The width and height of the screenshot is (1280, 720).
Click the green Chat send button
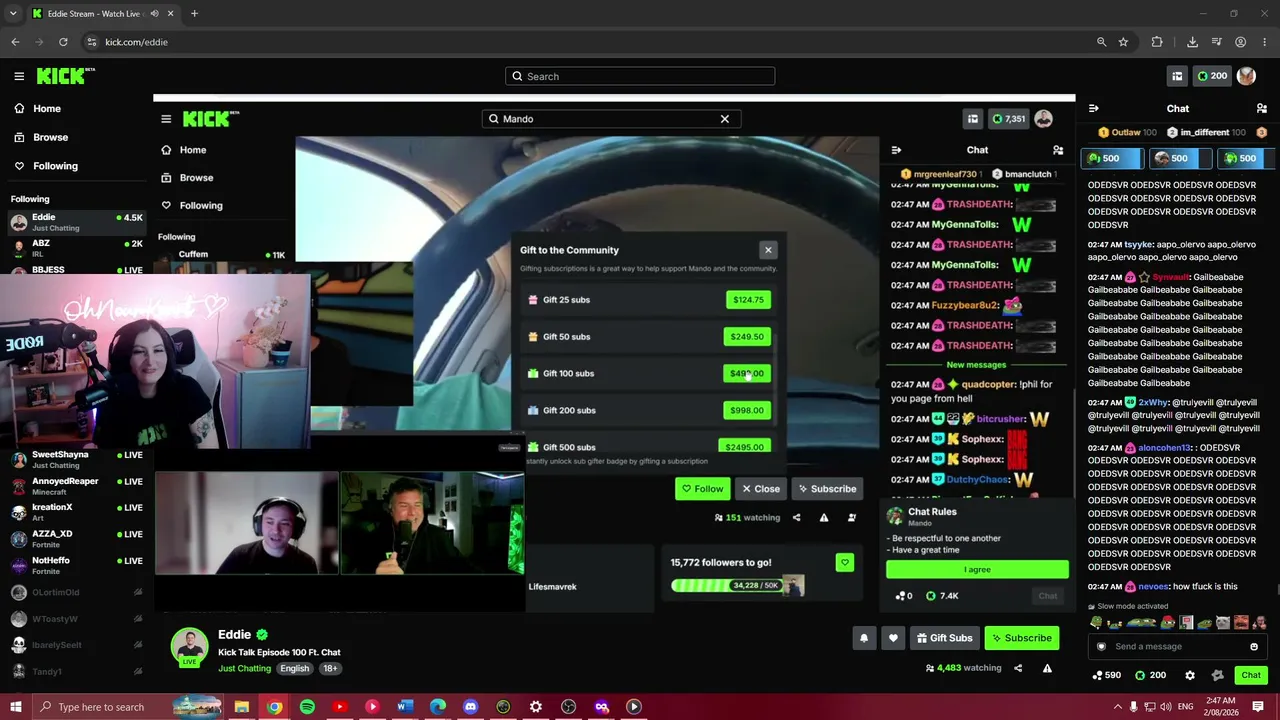(x=1251, y=675)
